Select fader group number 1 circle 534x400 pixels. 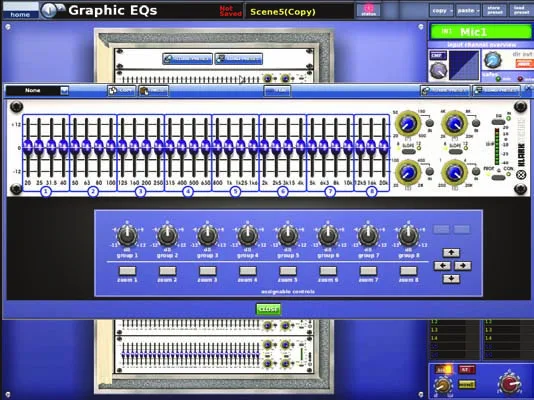[x=46, y=192]
